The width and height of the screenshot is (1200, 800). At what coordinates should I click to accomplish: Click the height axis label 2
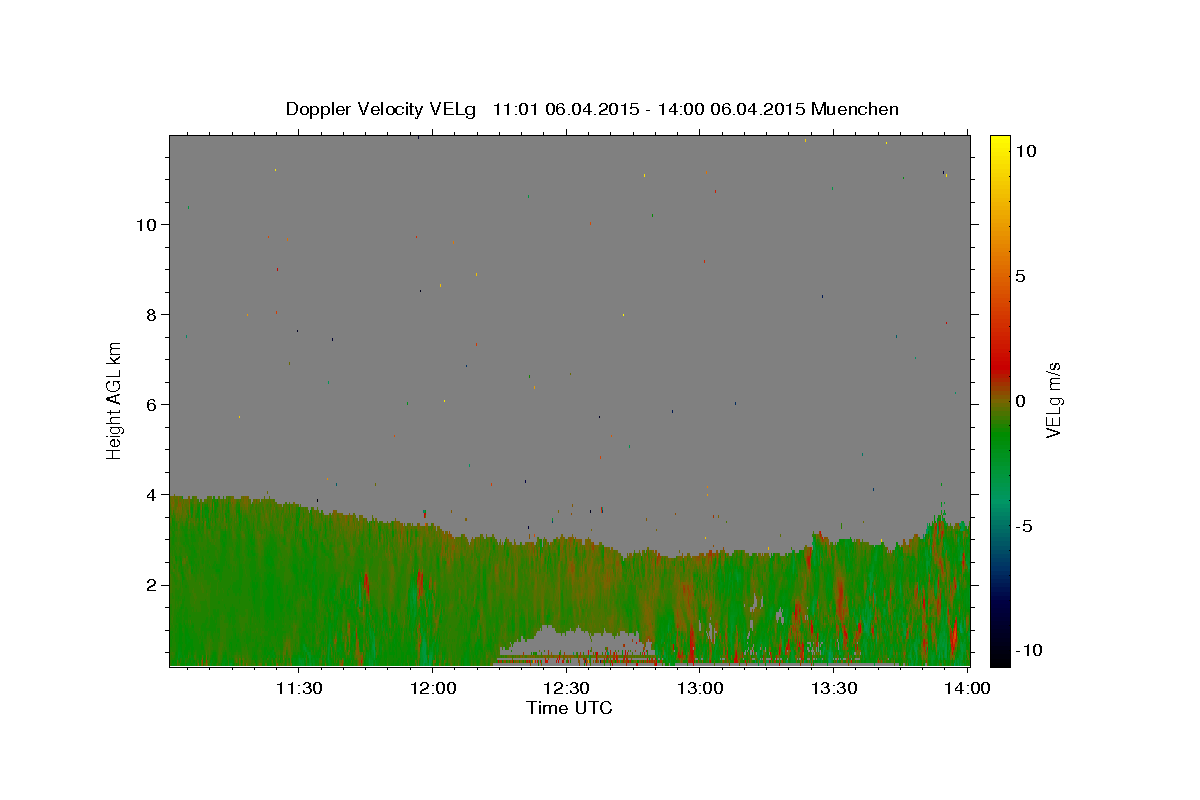pos(152,585)
